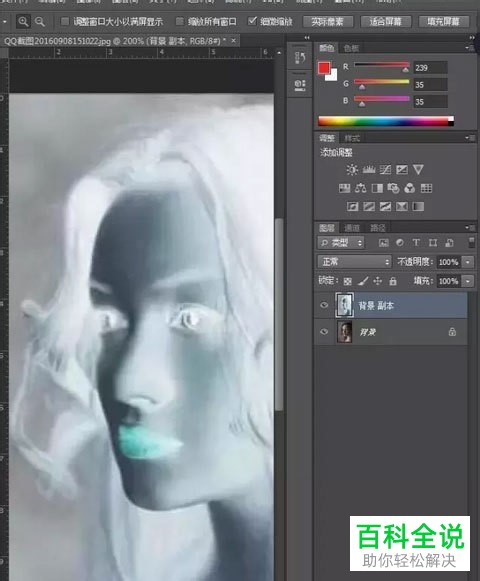The height and width of the screenshot is (581, 480).
Task: Enable 缩放所有窗口 checkbox
Action: 179,21
